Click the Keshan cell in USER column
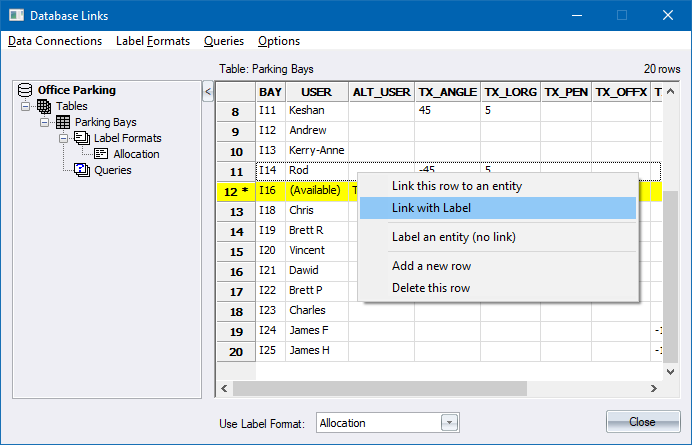 tap(316, 111)
